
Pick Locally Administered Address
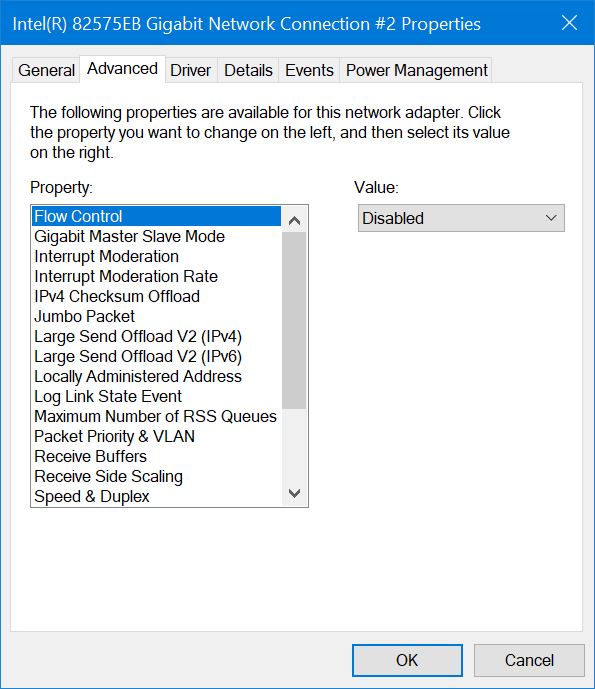(156, 376)
